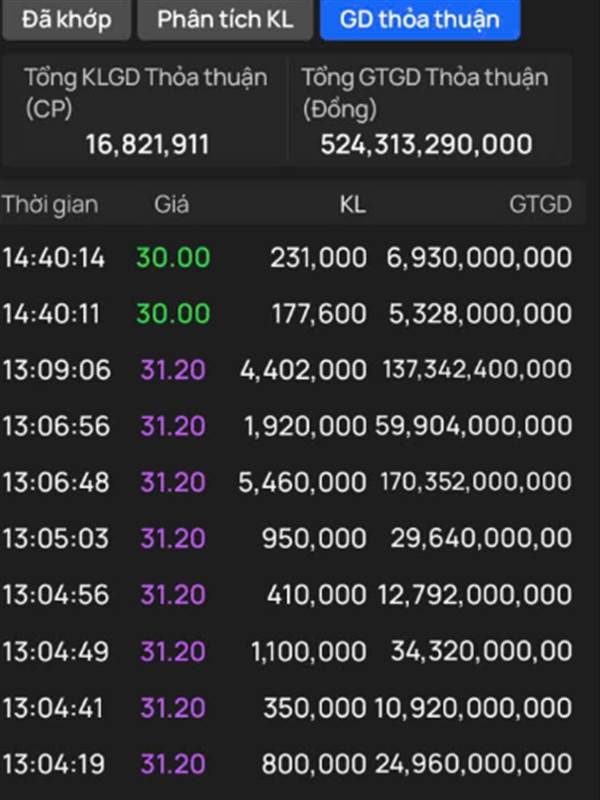The image size is (600, 800).
Task: Select the GD thỏa thuận tab
Action: tap(418, 19)
